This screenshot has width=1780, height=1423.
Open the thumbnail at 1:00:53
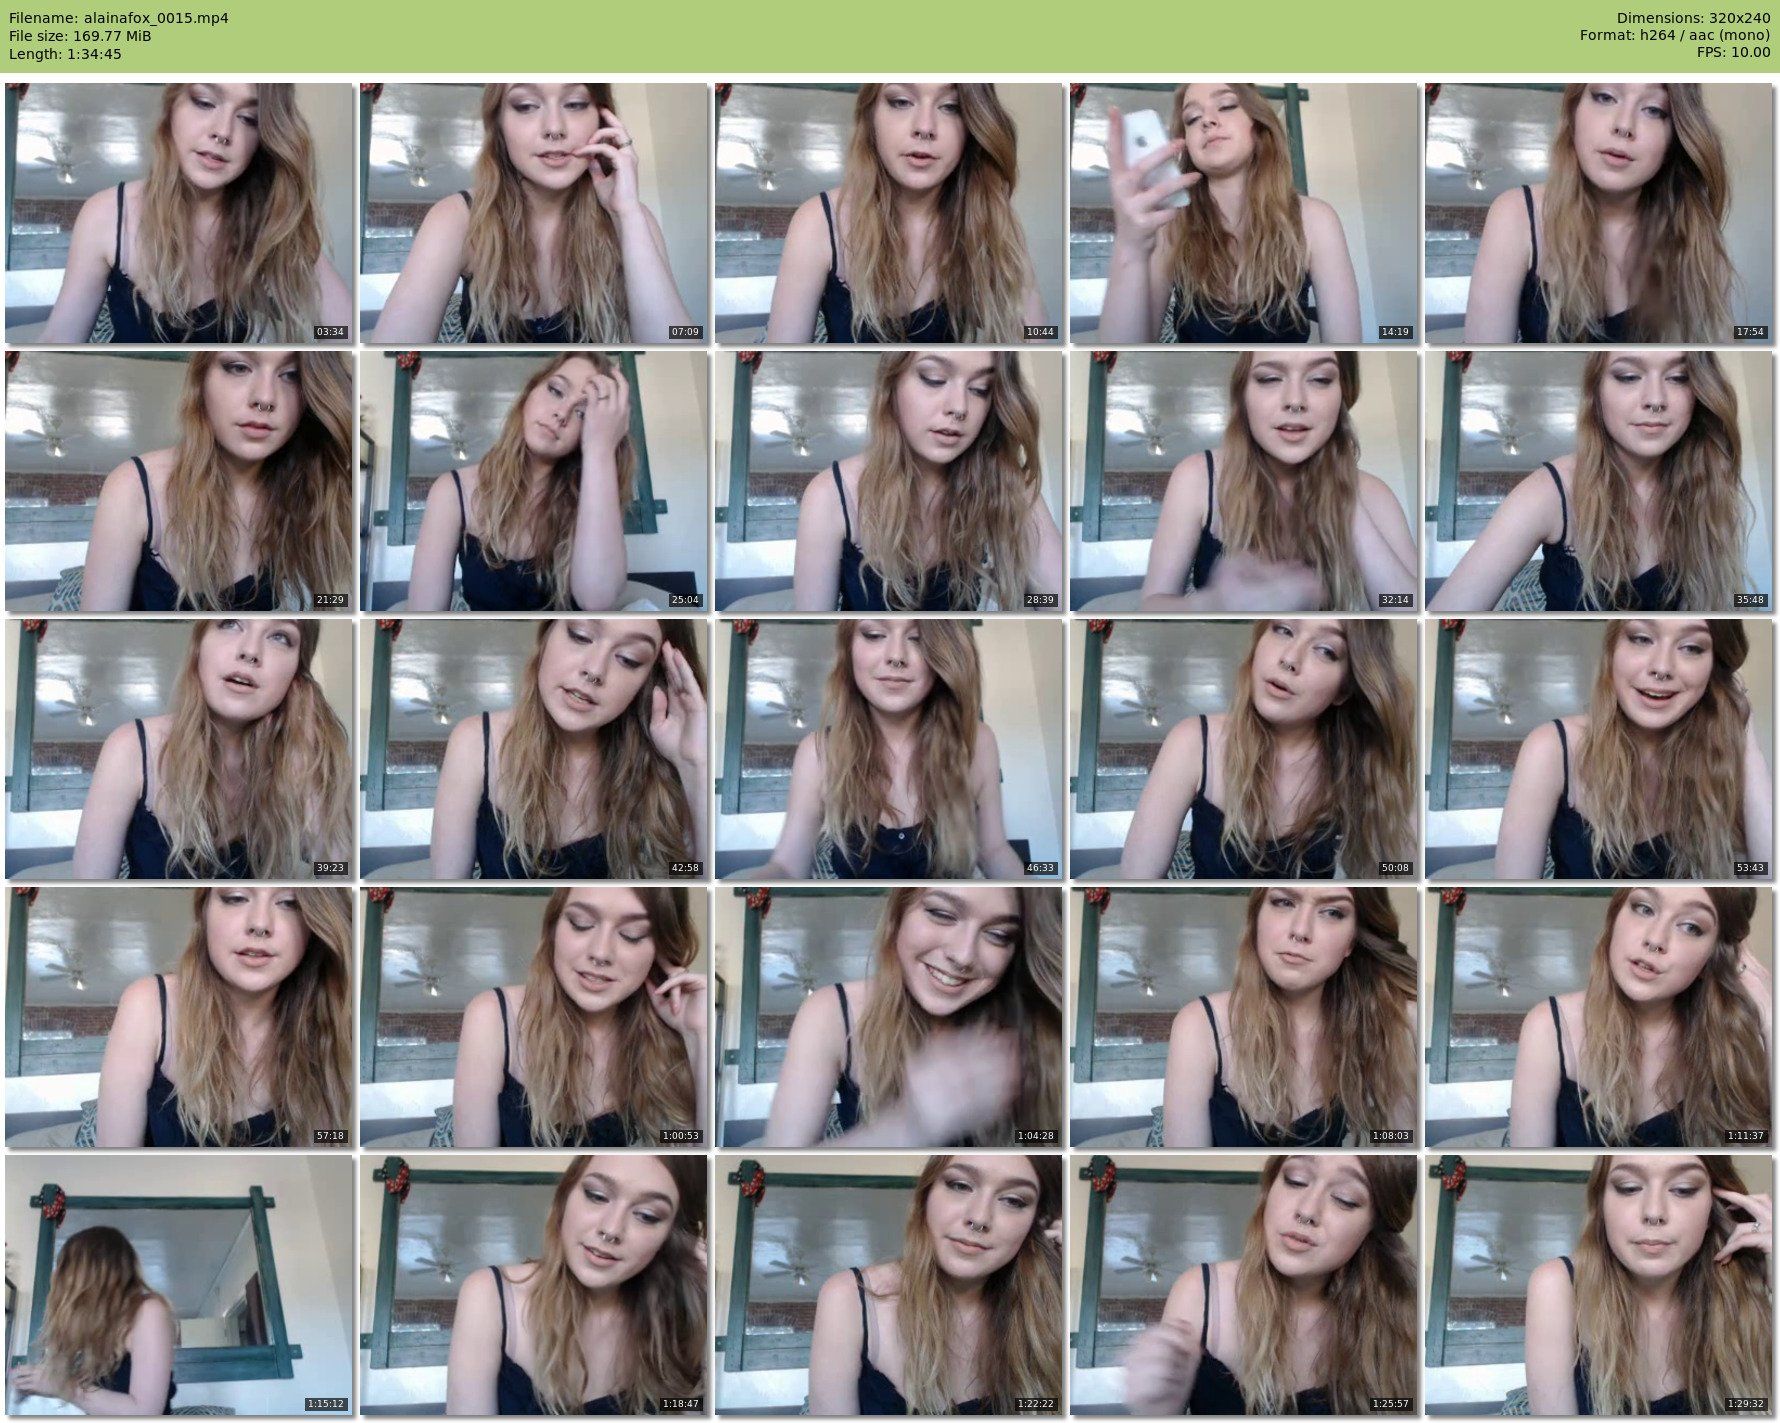[x=534, y=1017]
